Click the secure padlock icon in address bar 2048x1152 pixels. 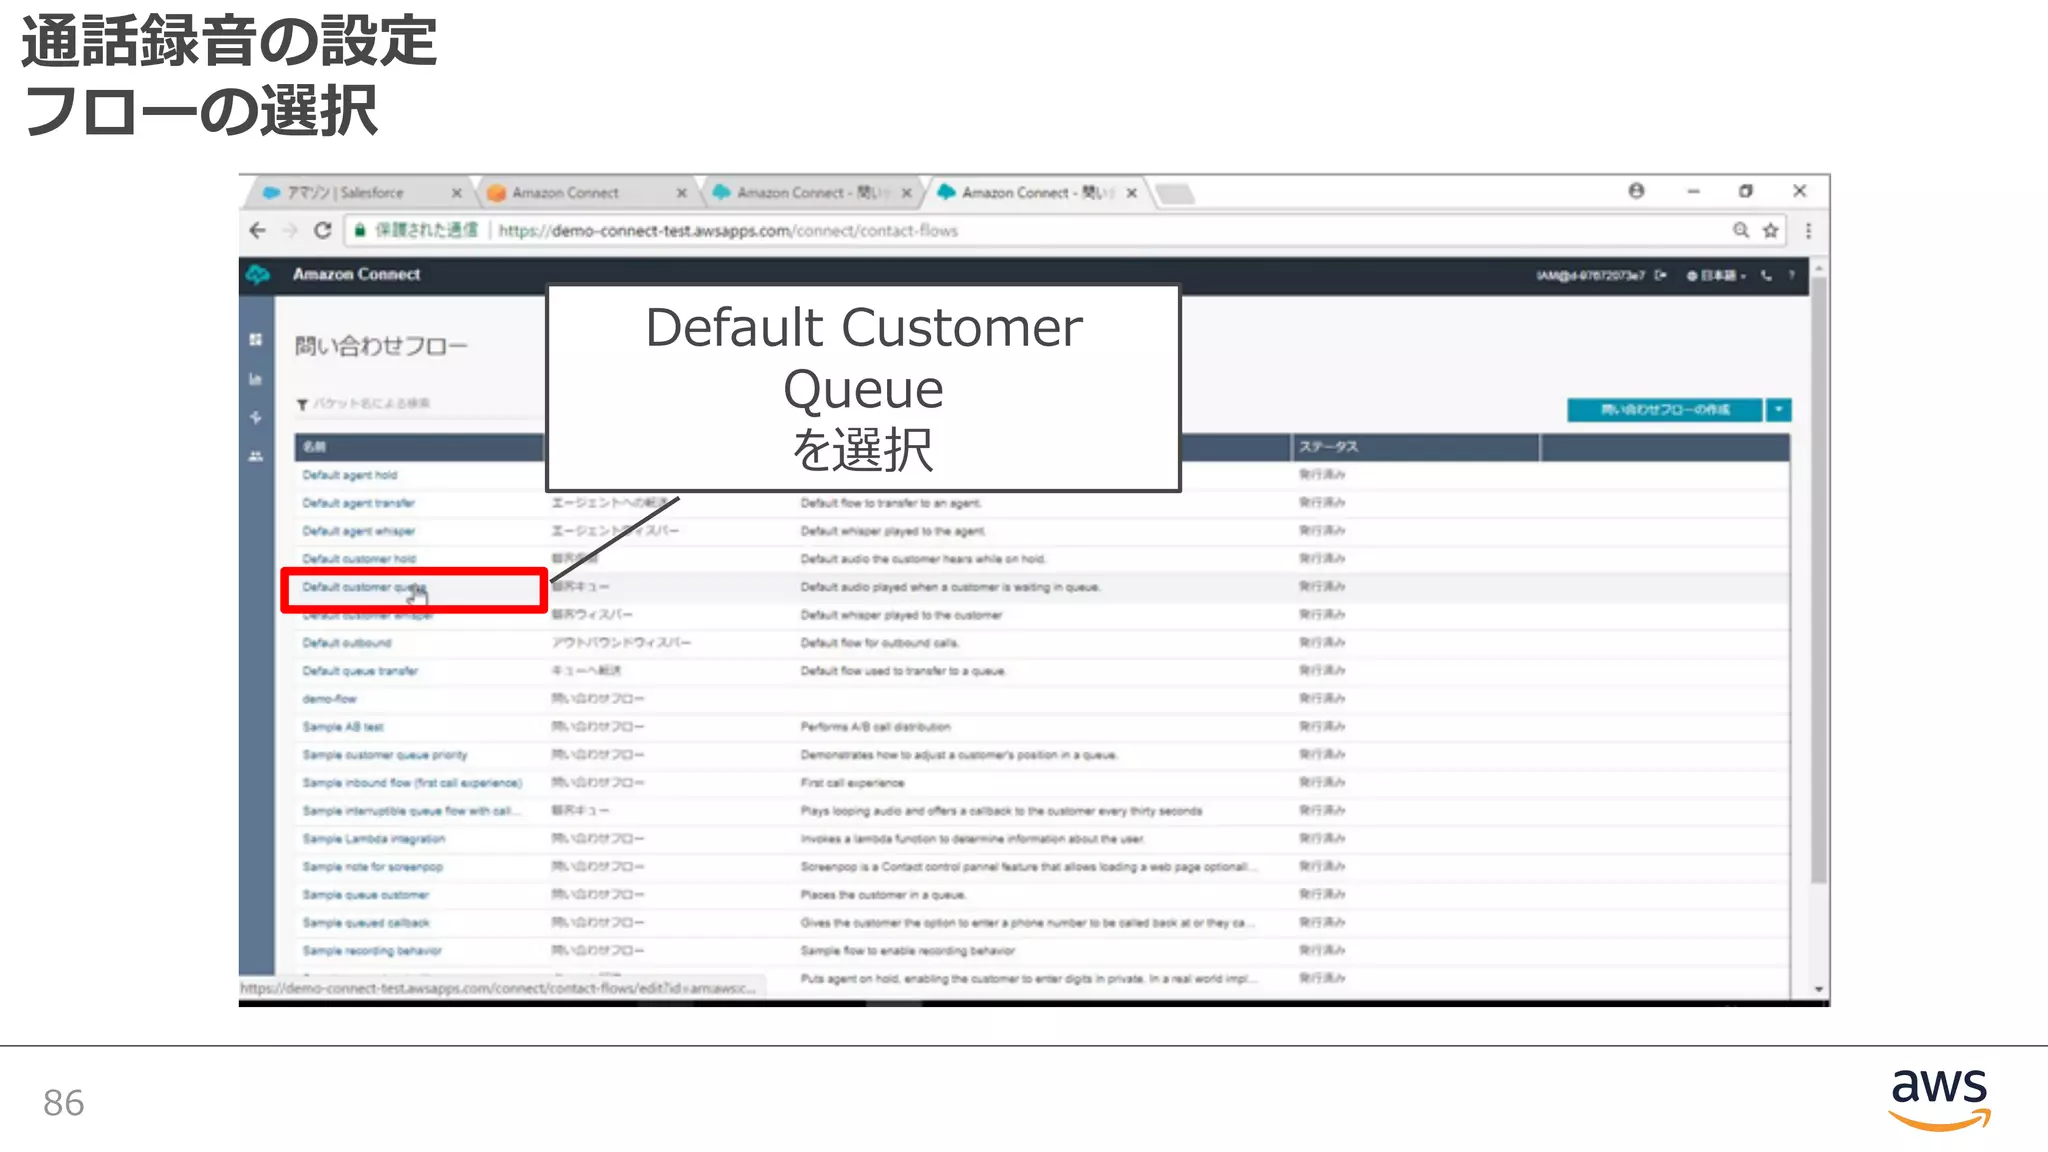[x=360, y=231]
